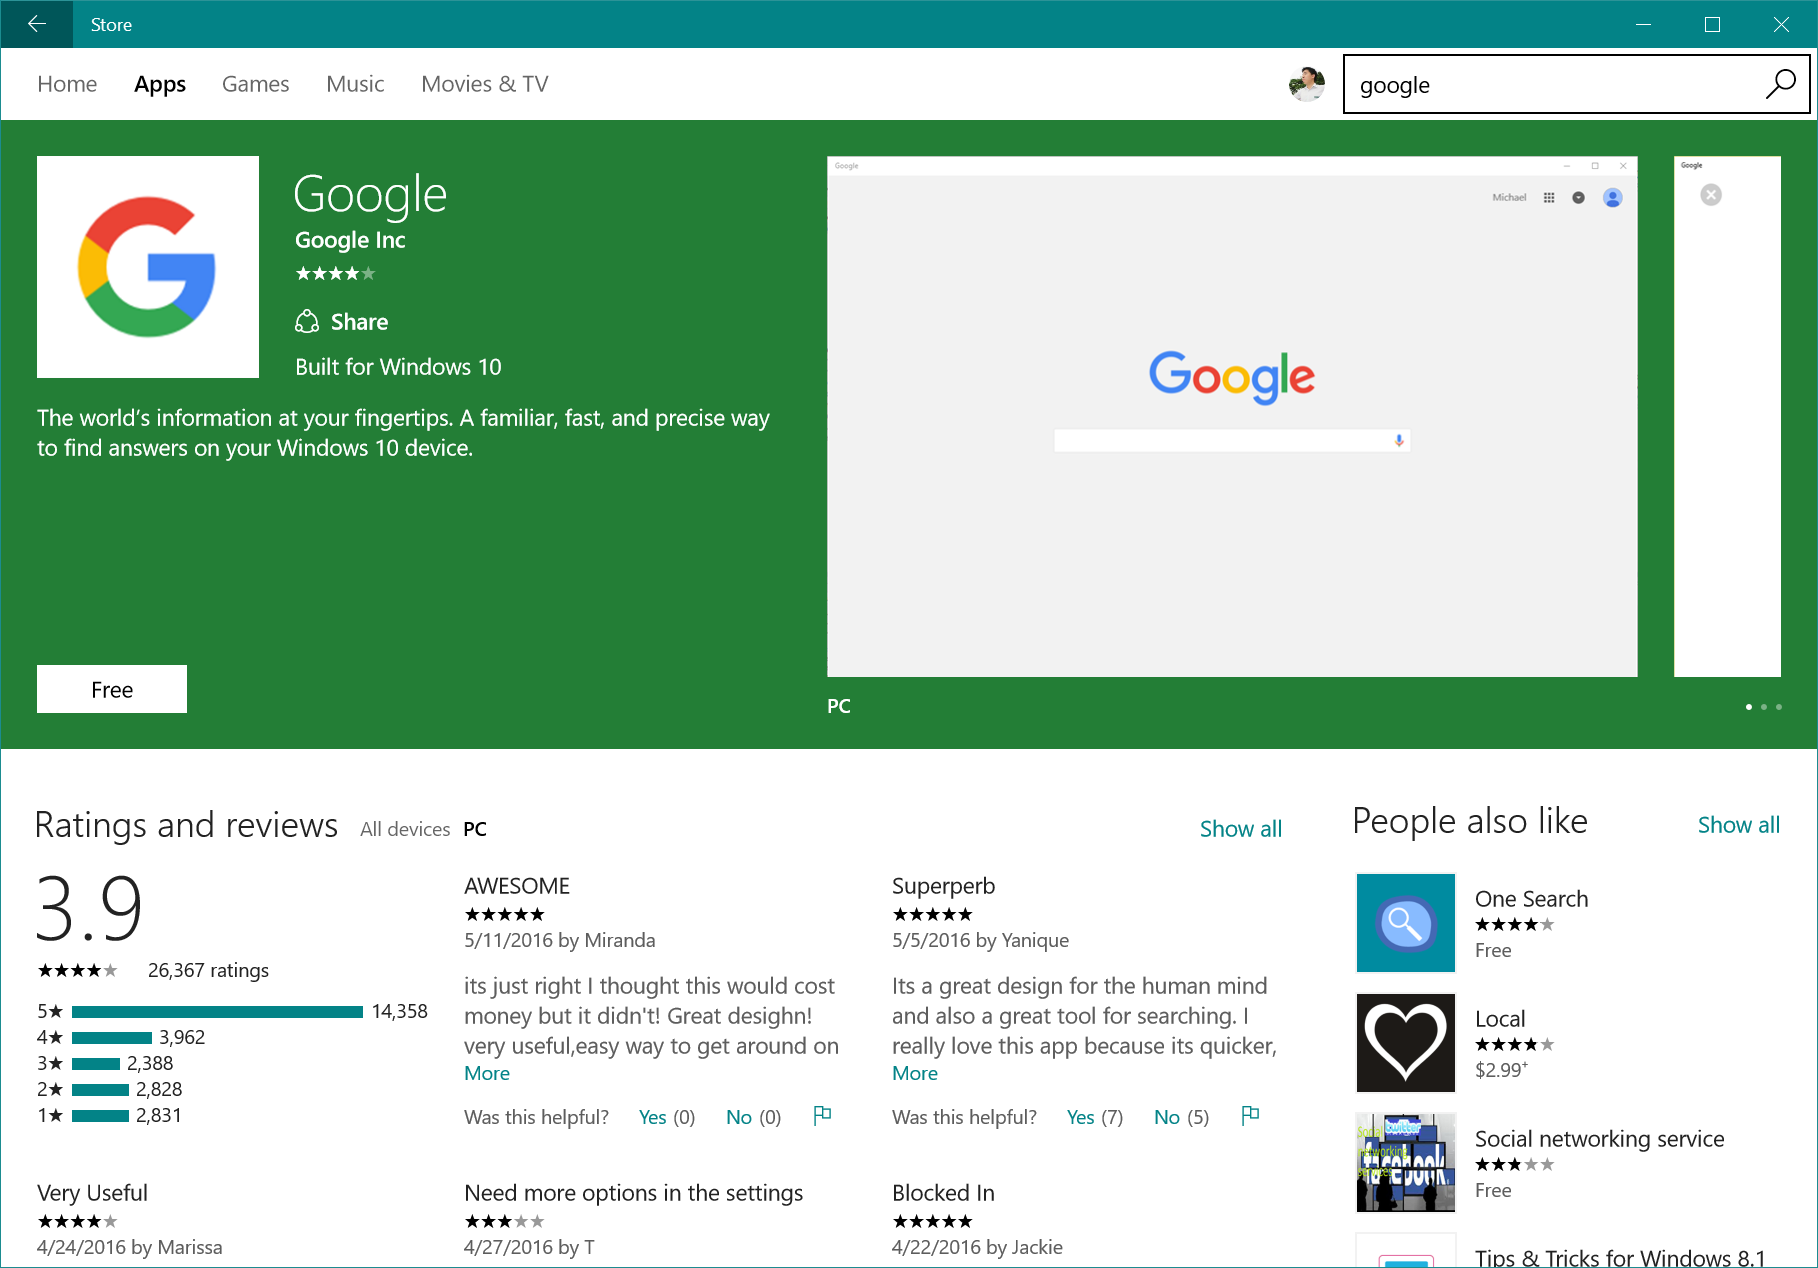Click the Share text link
Screen dimensions: 1818x1268
point(359,322)
